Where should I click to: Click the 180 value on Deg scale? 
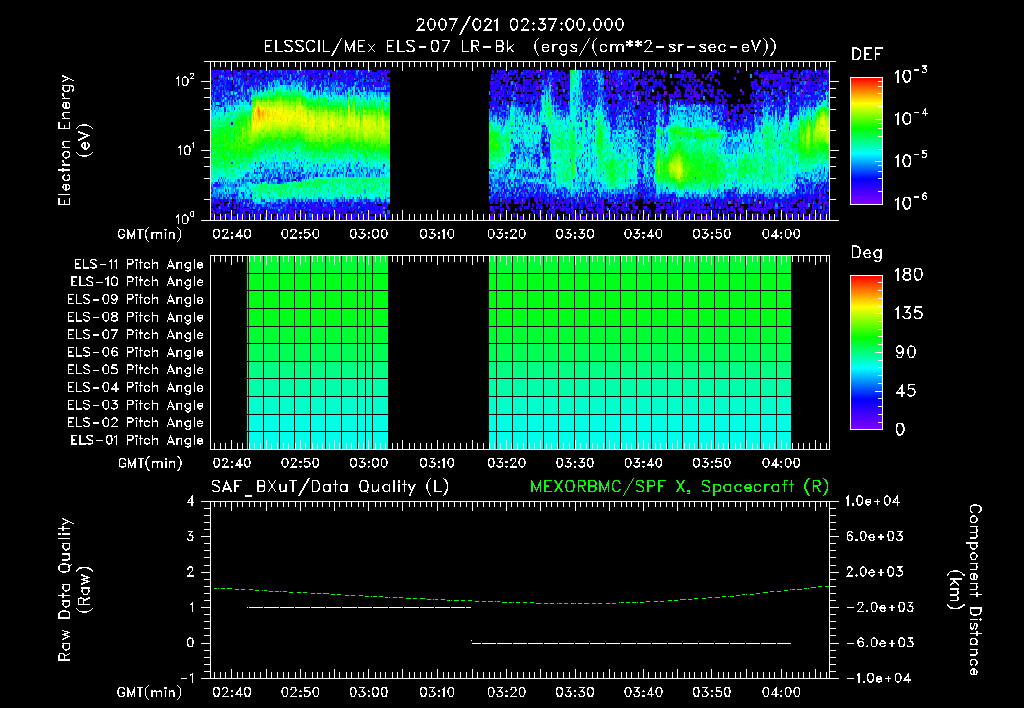click(909, 275)
